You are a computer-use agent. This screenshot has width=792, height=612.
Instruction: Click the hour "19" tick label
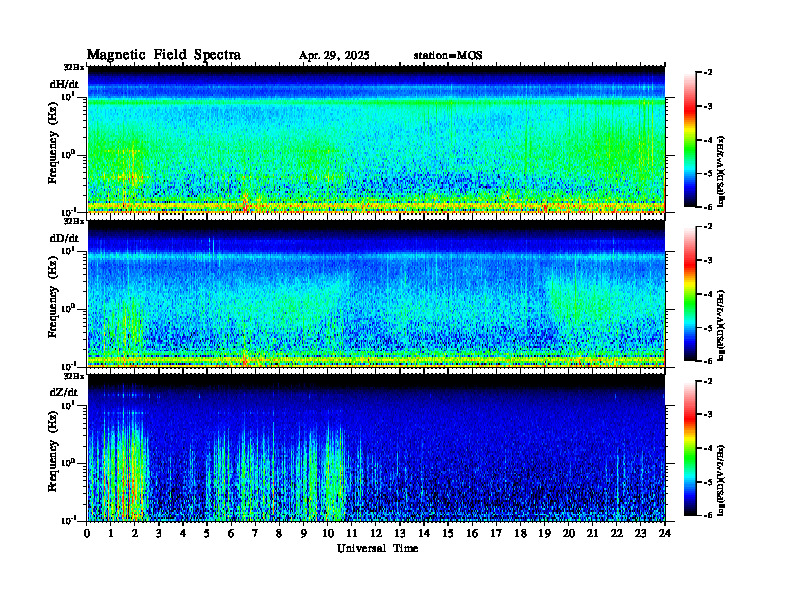[544, 533]
